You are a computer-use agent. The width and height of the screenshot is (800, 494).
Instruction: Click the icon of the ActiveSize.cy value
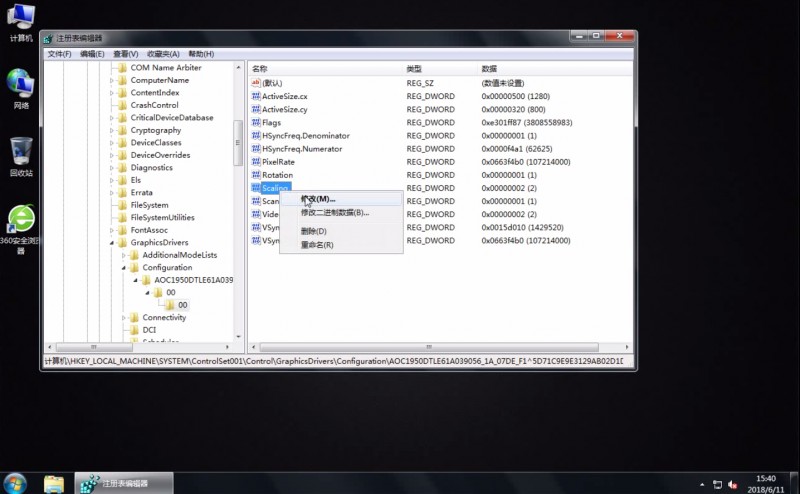coord(256,109)
